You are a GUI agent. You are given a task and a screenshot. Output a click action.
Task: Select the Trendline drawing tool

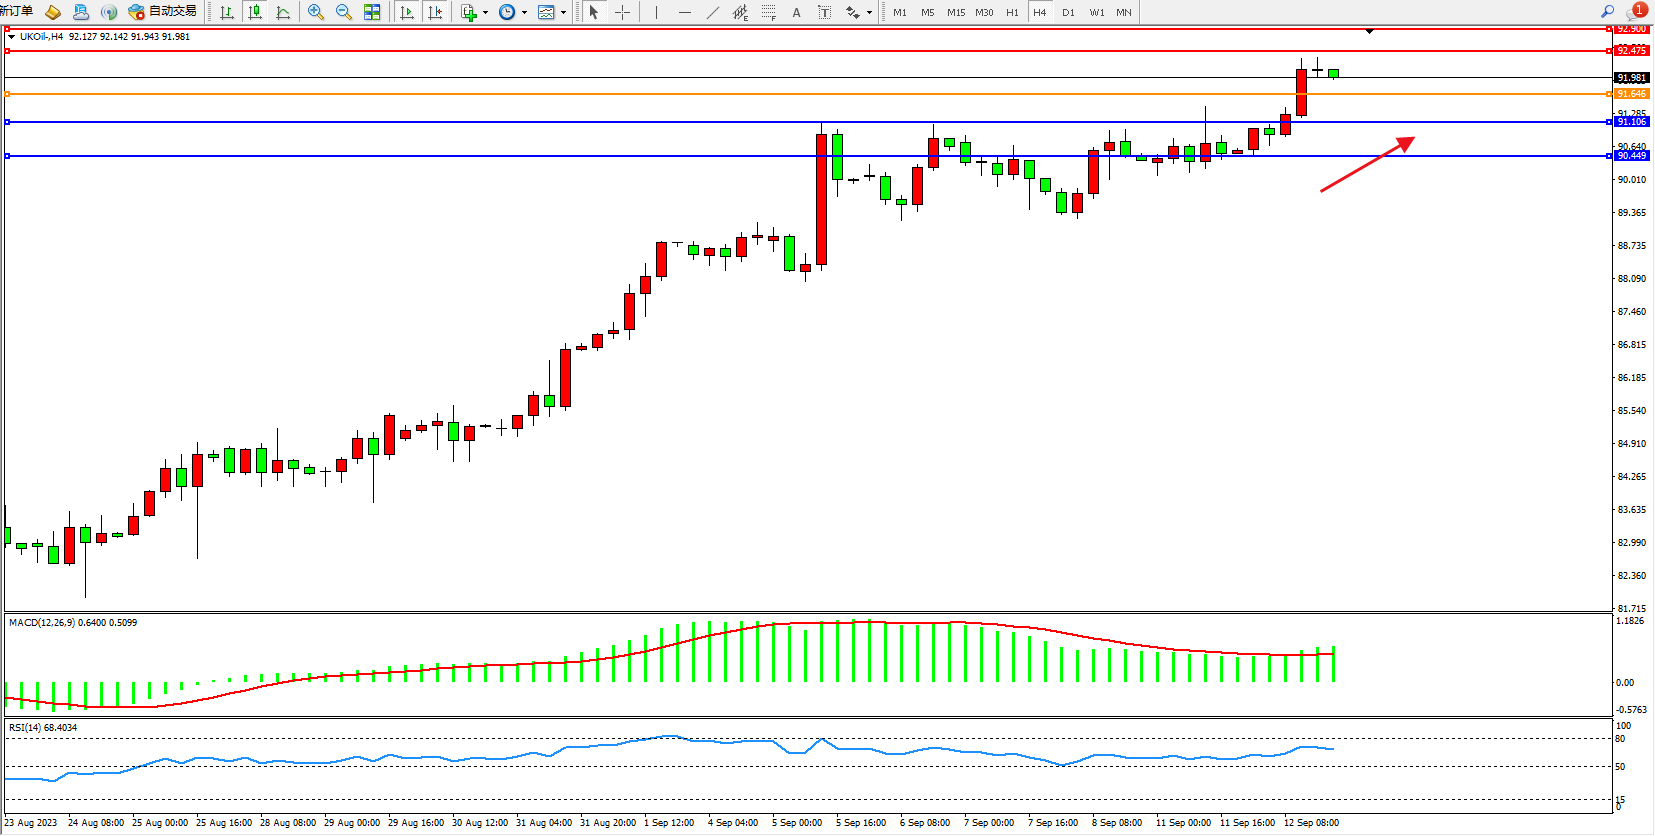coord(712,12)
